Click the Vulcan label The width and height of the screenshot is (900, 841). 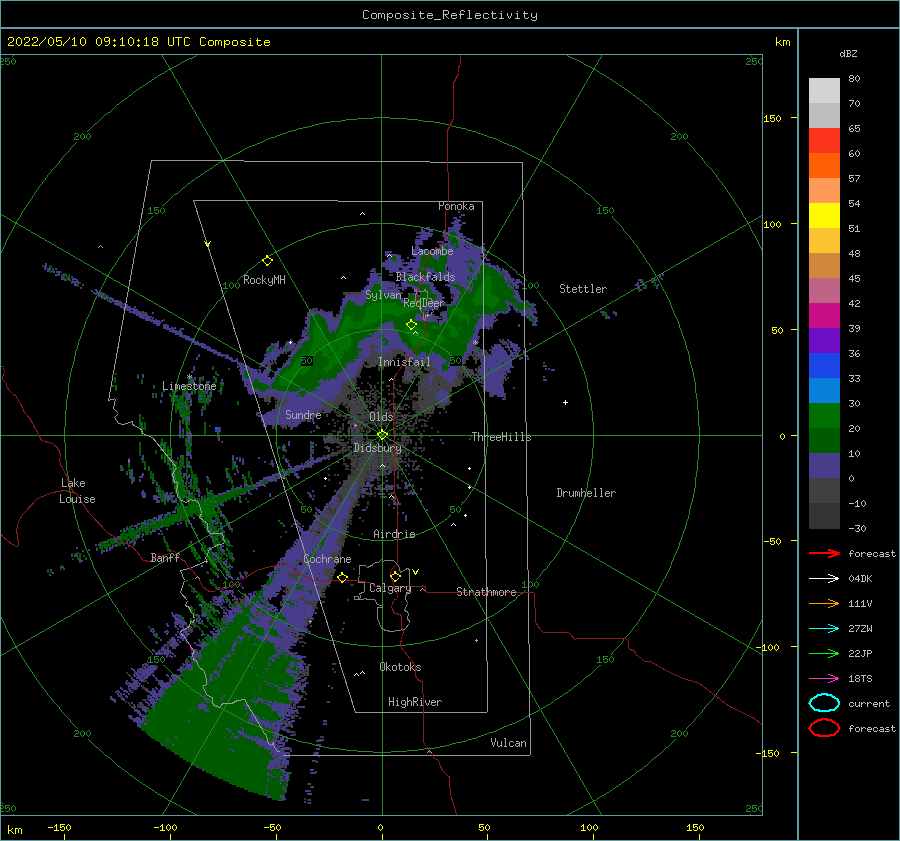click(x=508, y=743)
